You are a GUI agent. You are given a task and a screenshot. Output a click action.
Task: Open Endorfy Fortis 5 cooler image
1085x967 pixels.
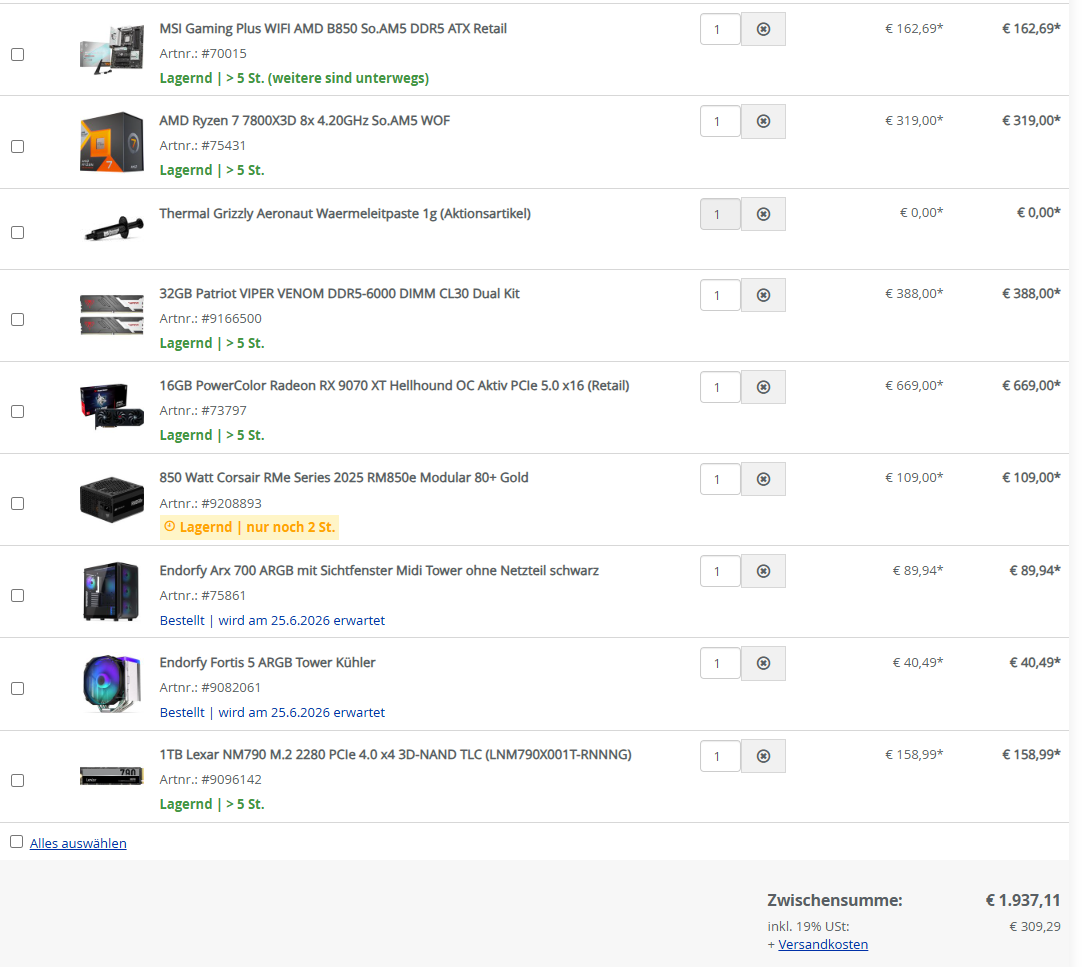[111, 684]
